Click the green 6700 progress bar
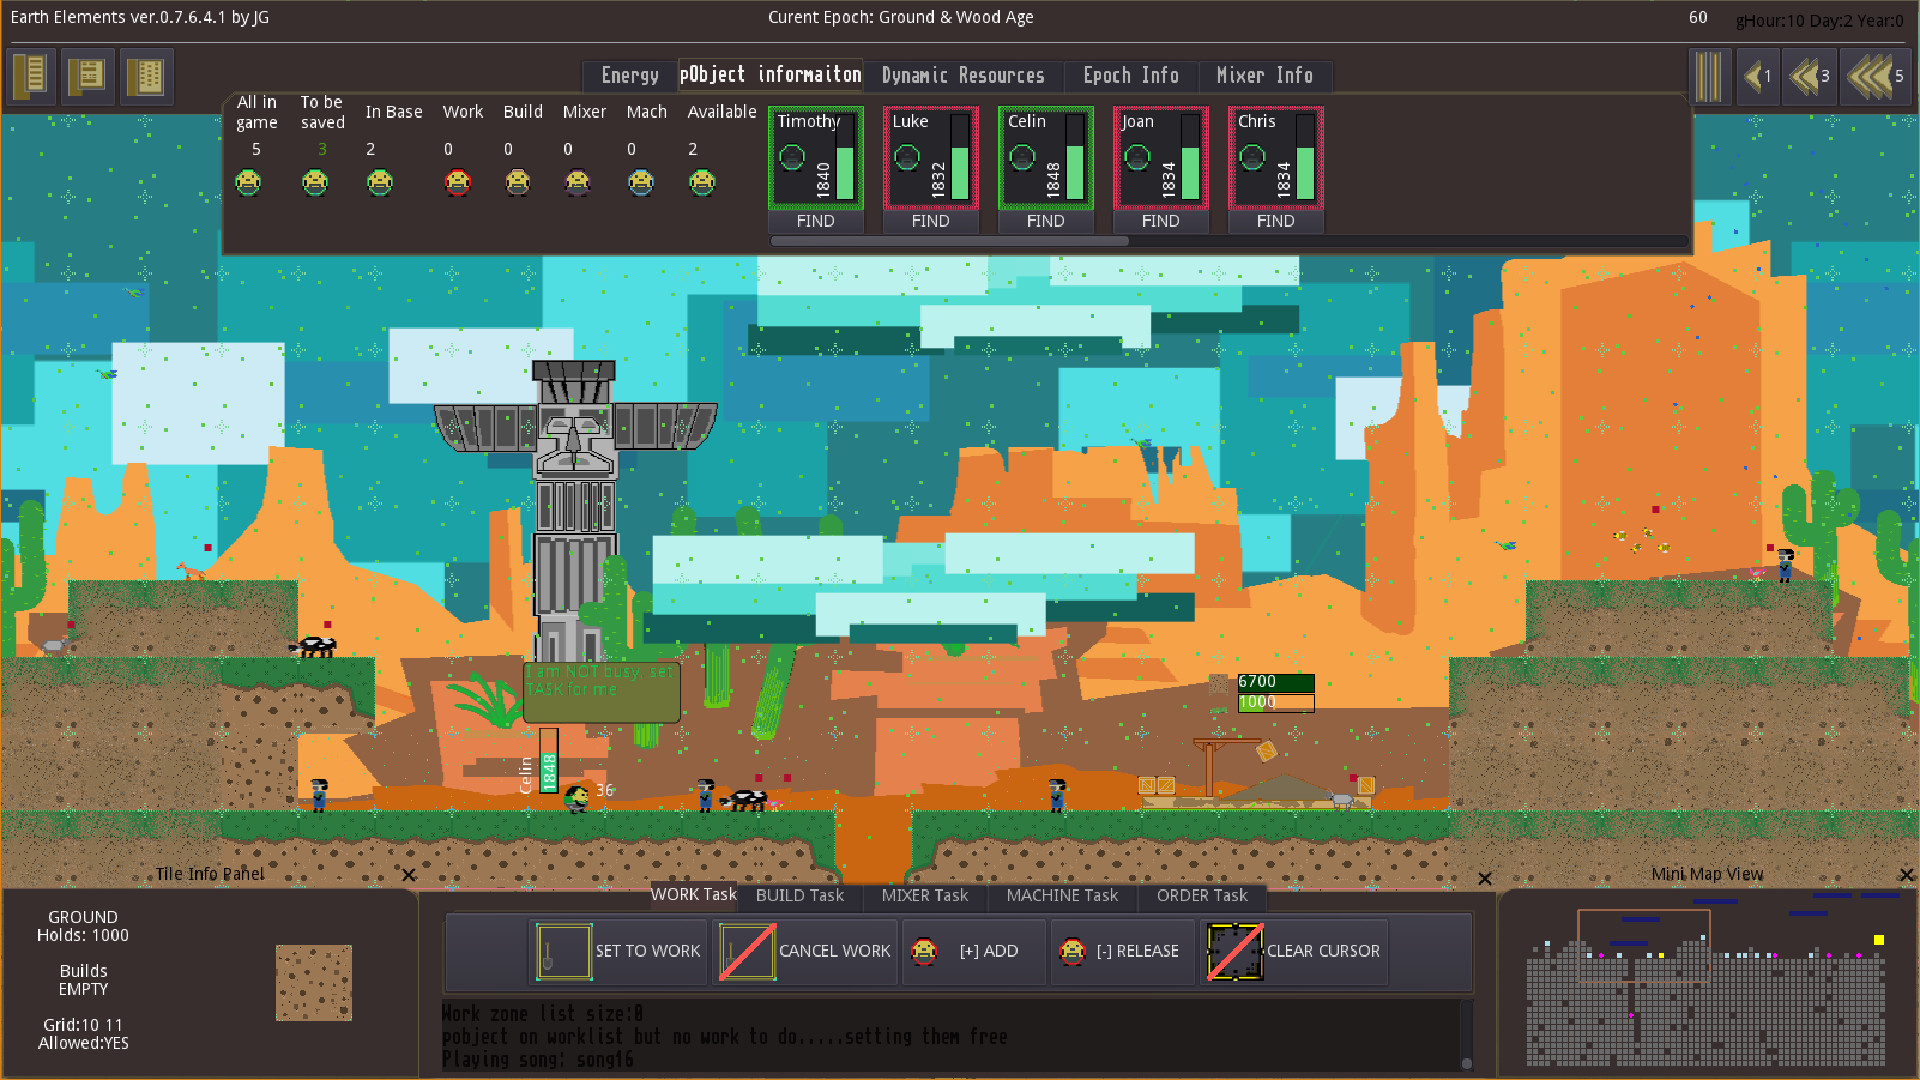 [1274, 681]
